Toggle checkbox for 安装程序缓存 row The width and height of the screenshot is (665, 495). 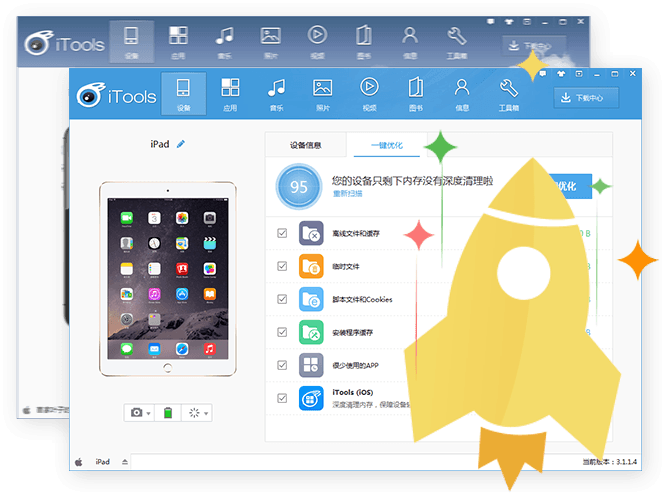(x=282, y=332)
